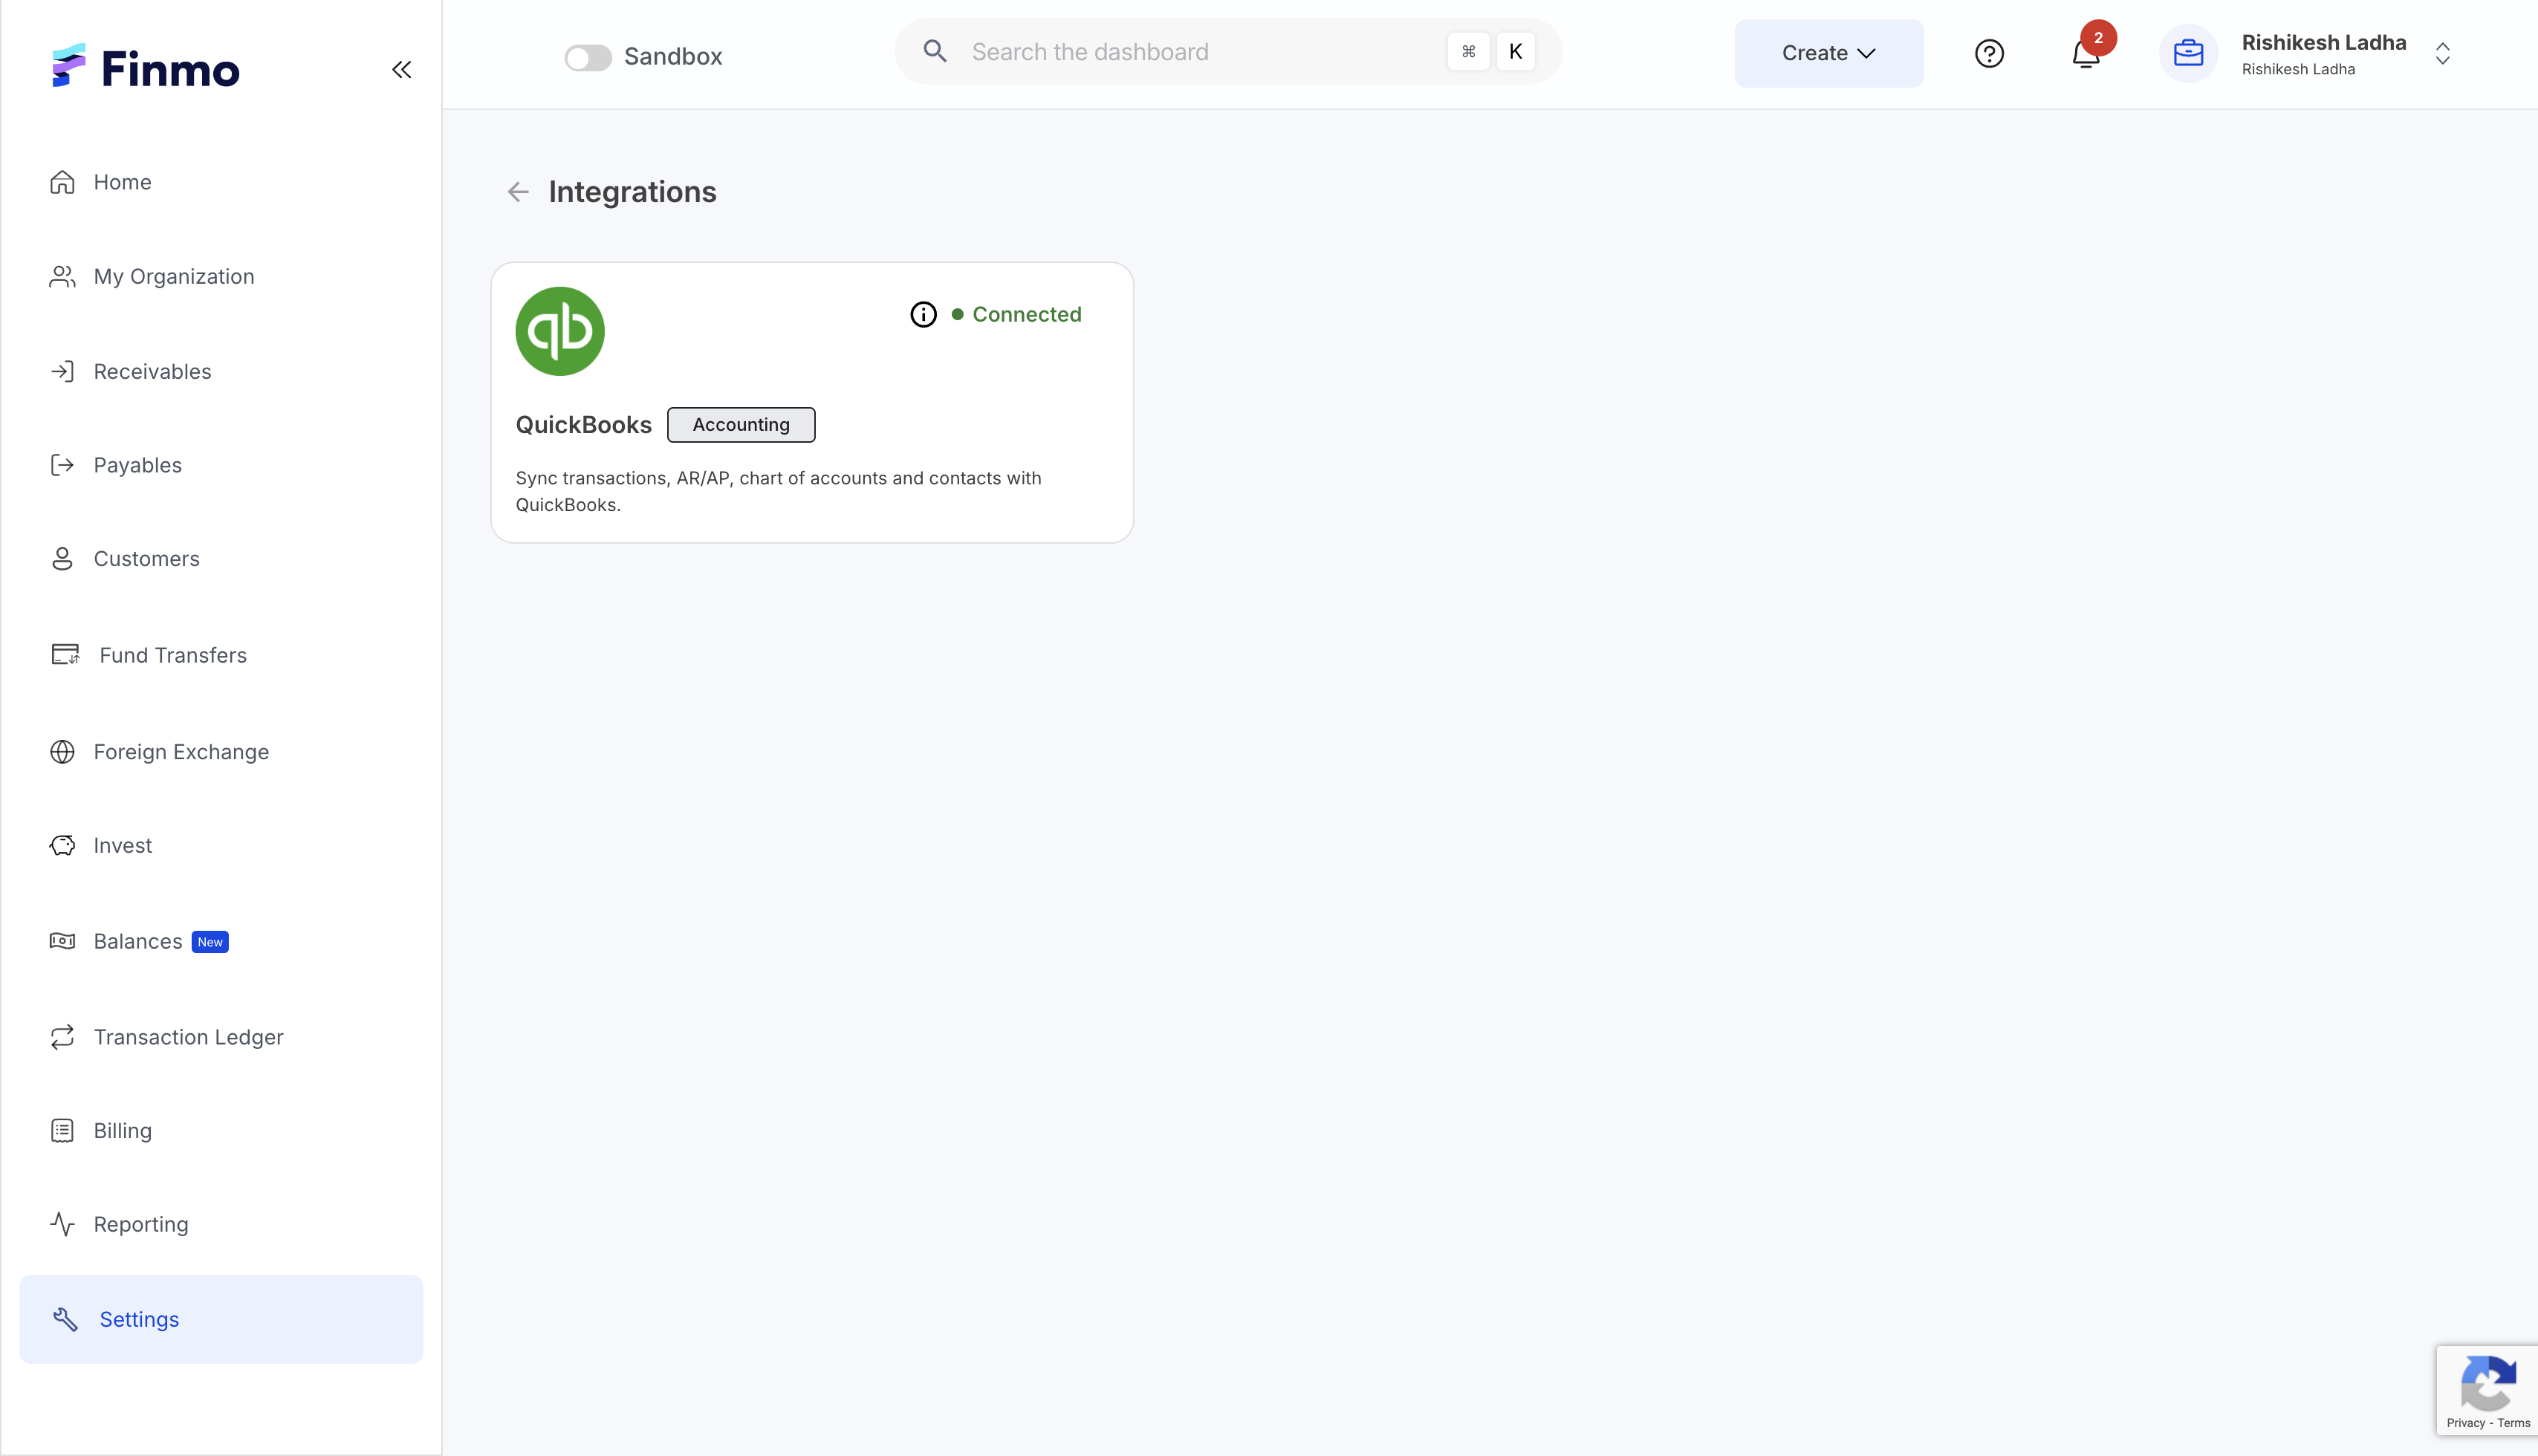
Task: Open the help question mark icon
Action: tap(1989, 54)
